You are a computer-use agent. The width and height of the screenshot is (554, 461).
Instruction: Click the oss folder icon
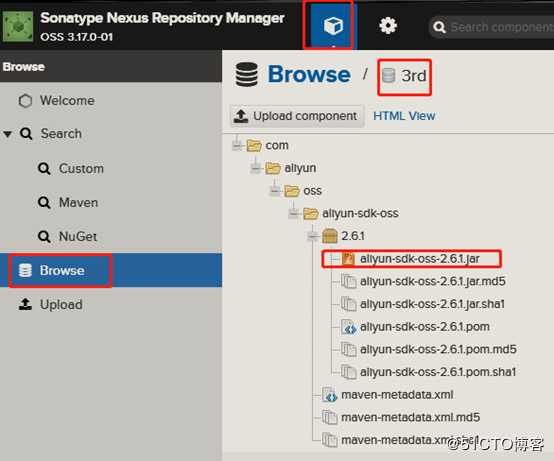[292, 191]
